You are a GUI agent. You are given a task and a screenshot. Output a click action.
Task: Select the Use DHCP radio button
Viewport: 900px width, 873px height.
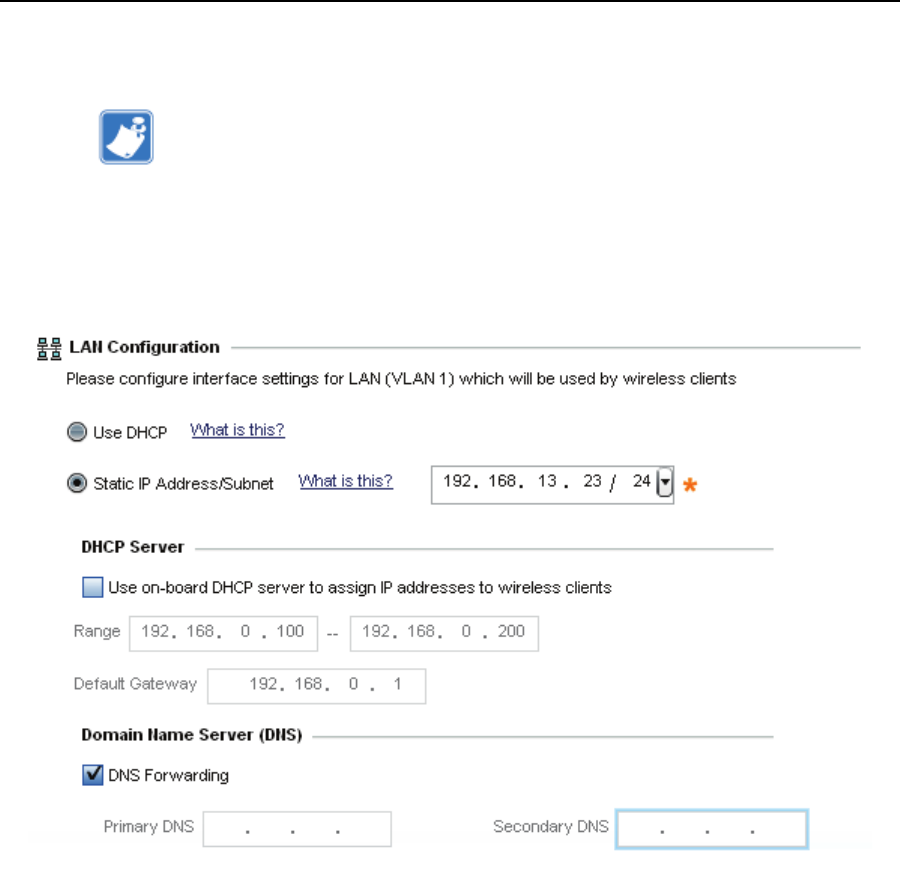[x=75, y=432]
